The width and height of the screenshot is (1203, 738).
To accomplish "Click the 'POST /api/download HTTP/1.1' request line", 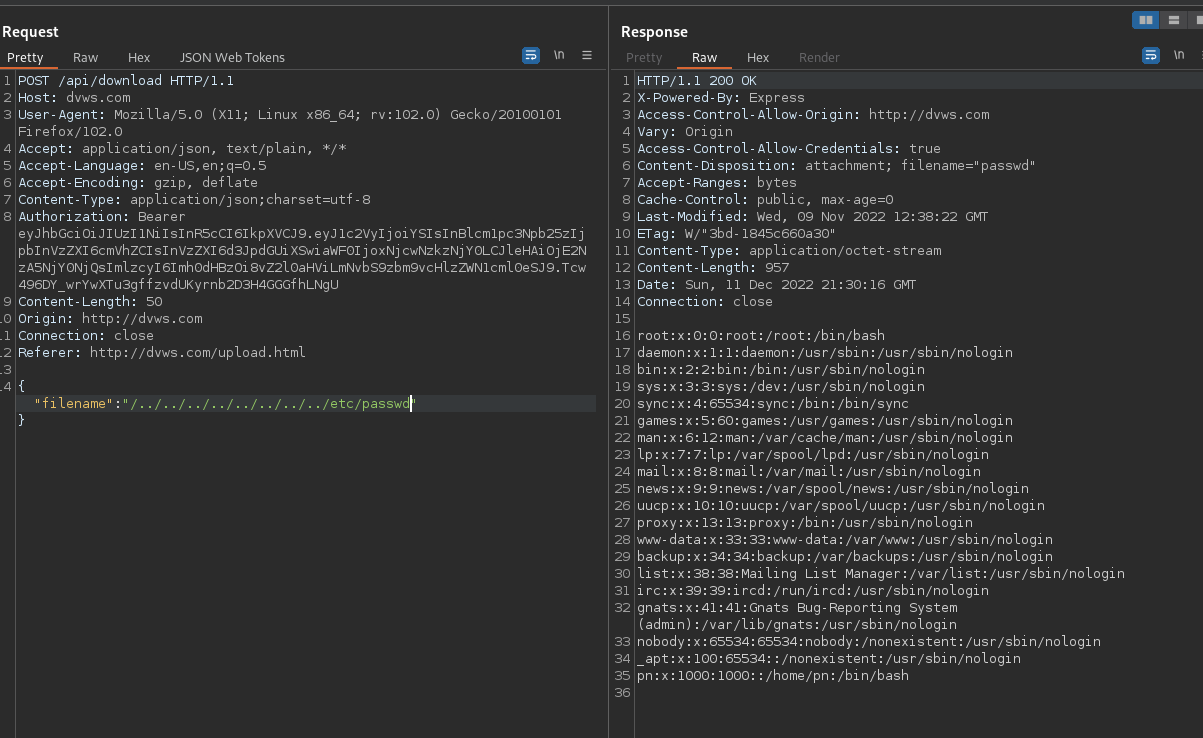I will point(126,81).
